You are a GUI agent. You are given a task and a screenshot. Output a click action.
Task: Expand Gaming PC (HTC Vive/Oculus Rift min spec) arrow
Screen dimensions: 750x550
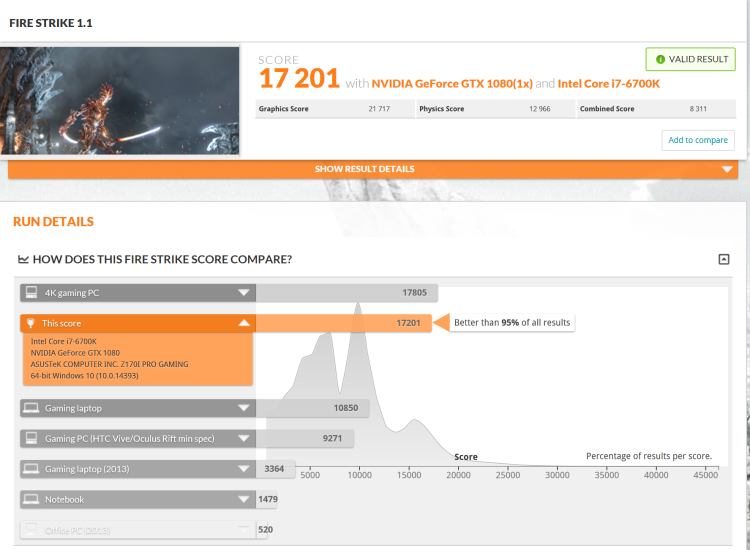[x=244, y=439]
